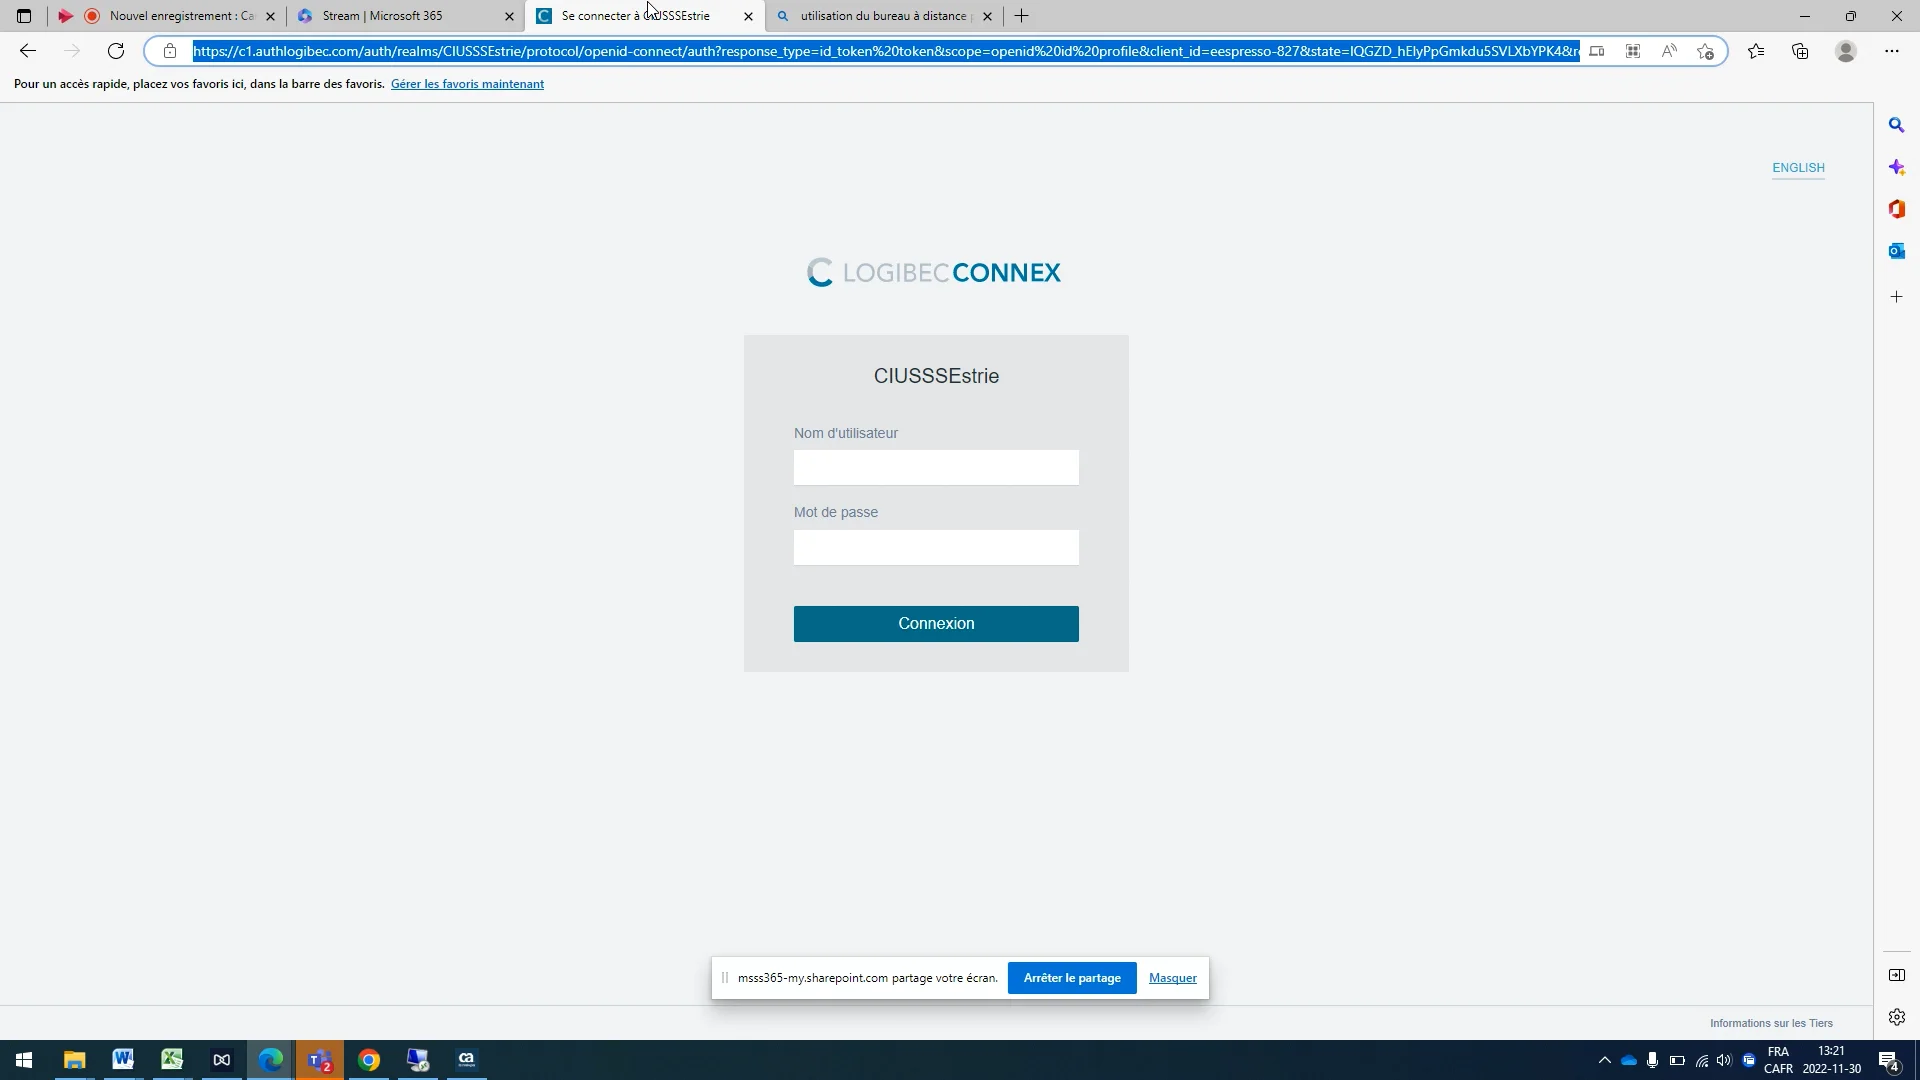Click the Read aloud icon in address bar

click(x=1669, y=51)
